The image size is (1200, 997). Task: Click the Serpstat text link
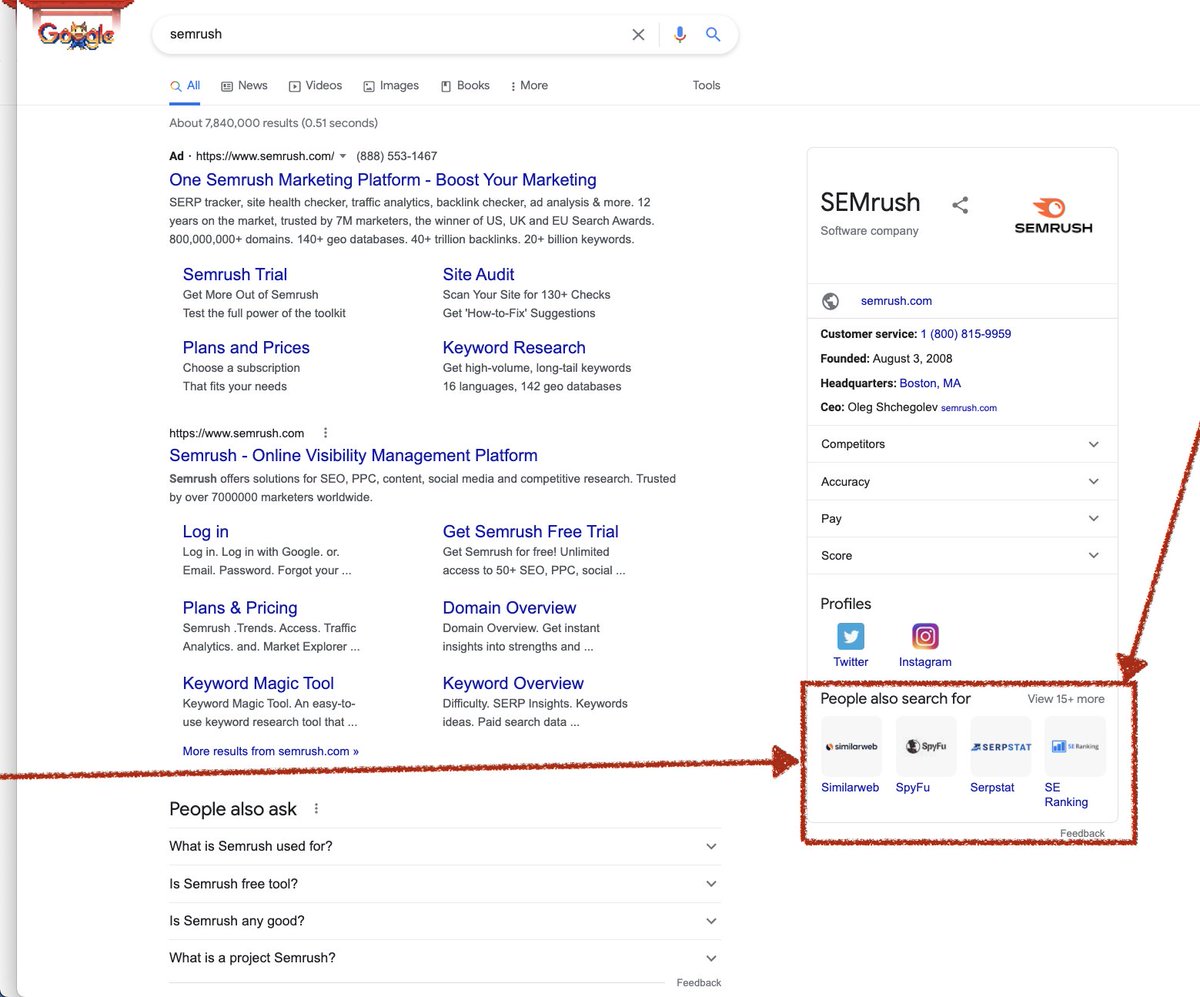pyautogui.click(x=992, y=788)
